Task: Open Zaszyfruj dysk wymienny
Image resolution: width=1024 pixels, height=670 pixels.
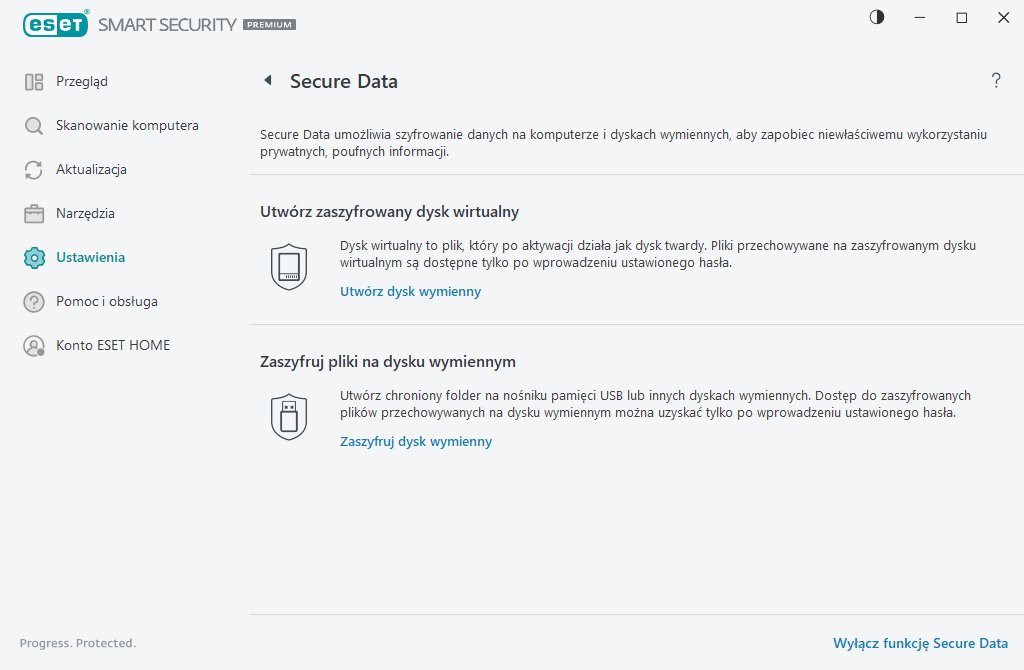Action: [x=416, y=441]
